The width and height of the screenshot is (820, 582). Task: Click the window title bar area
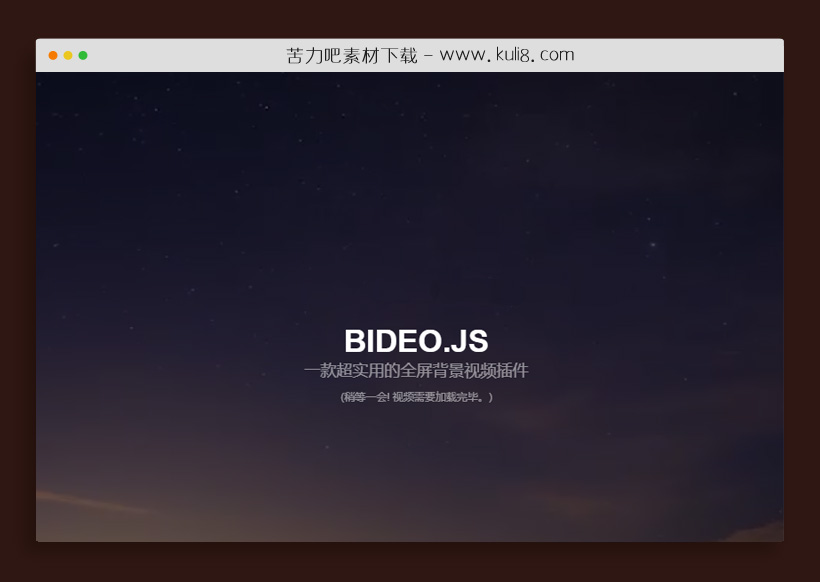click(650, 55)
